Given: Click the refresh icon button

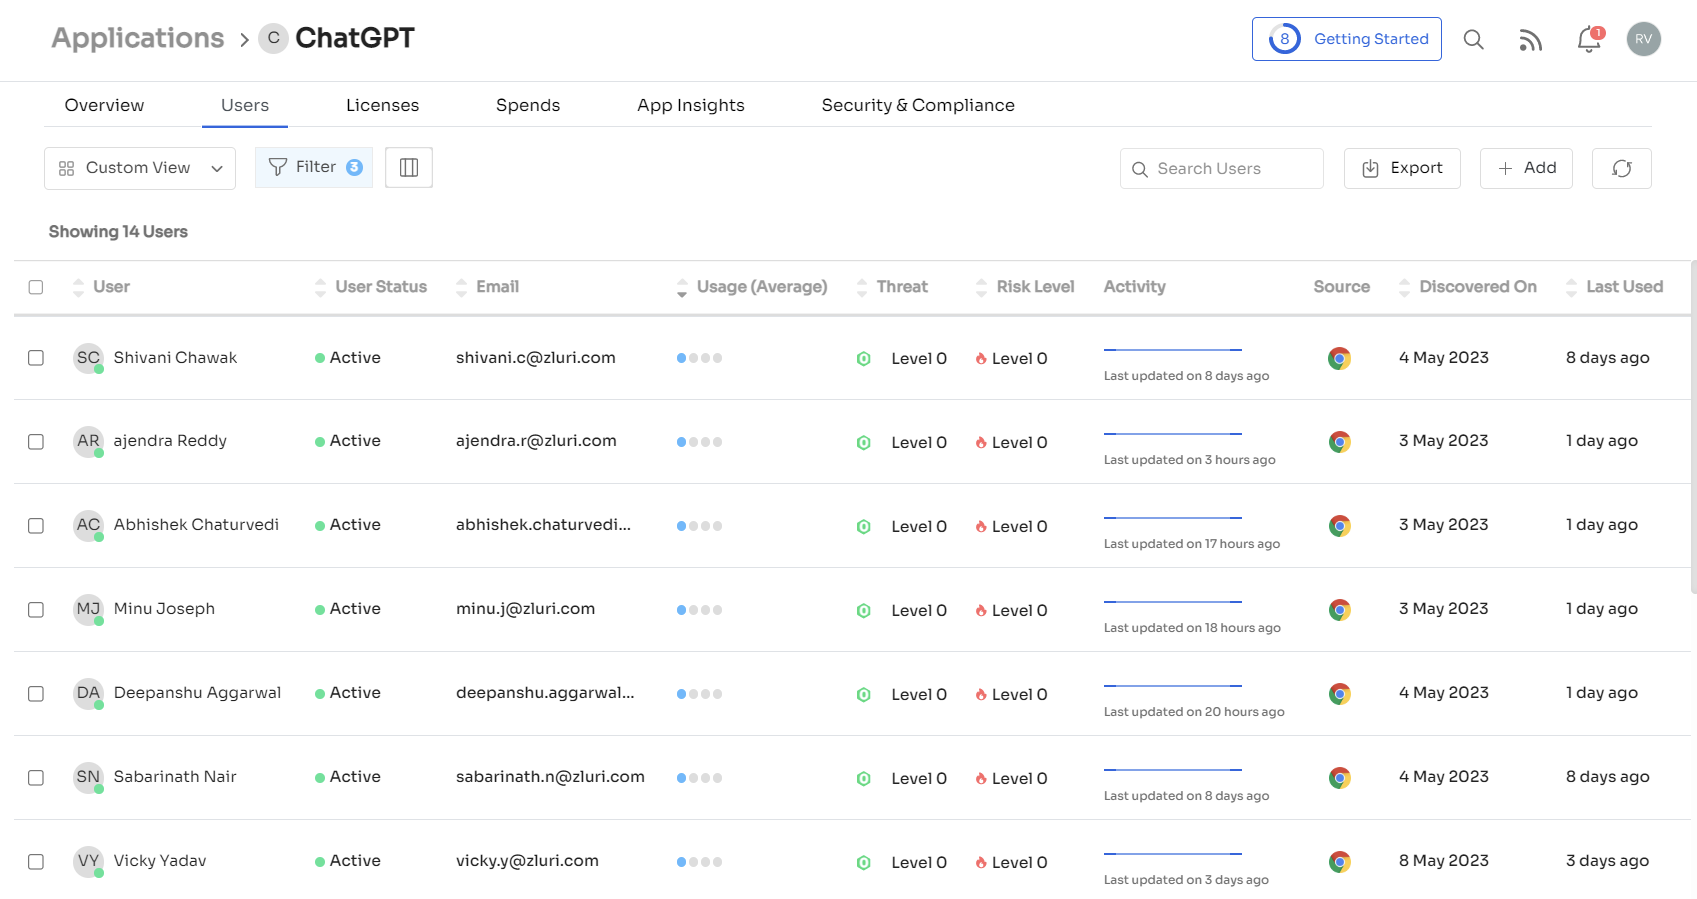Looking at the screenshot, I should click(x=1621, y=168).
